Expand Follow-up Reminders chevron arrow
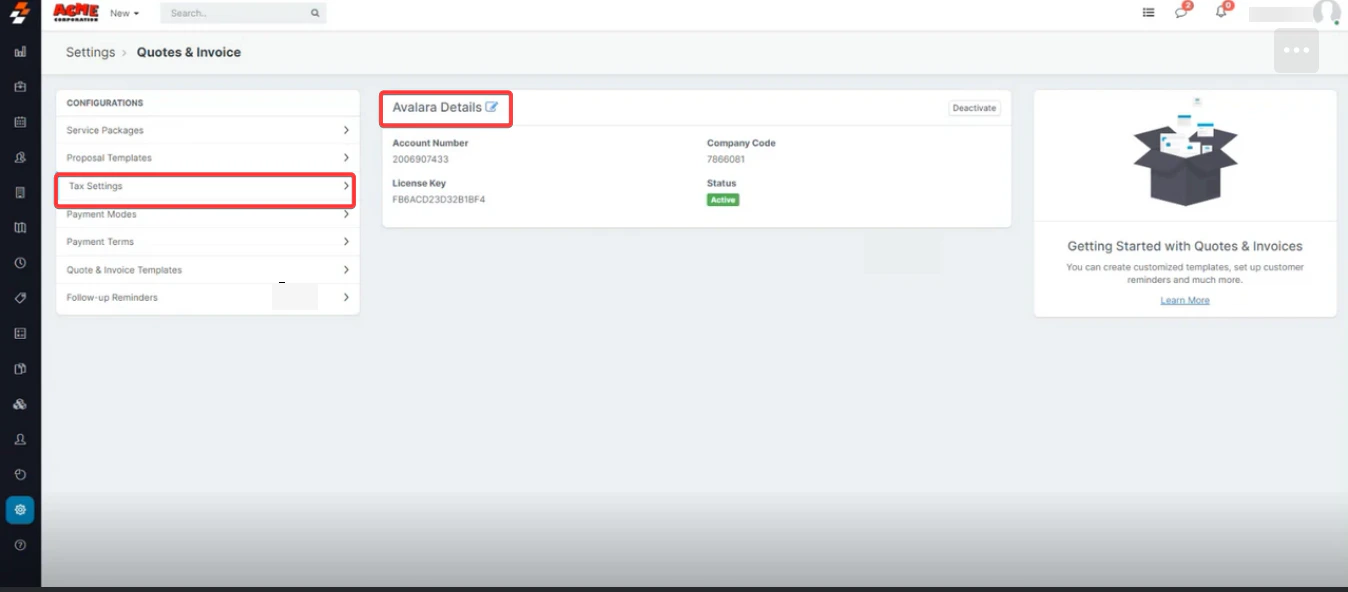Screen dimensions: 1348x592 [346, 298]
